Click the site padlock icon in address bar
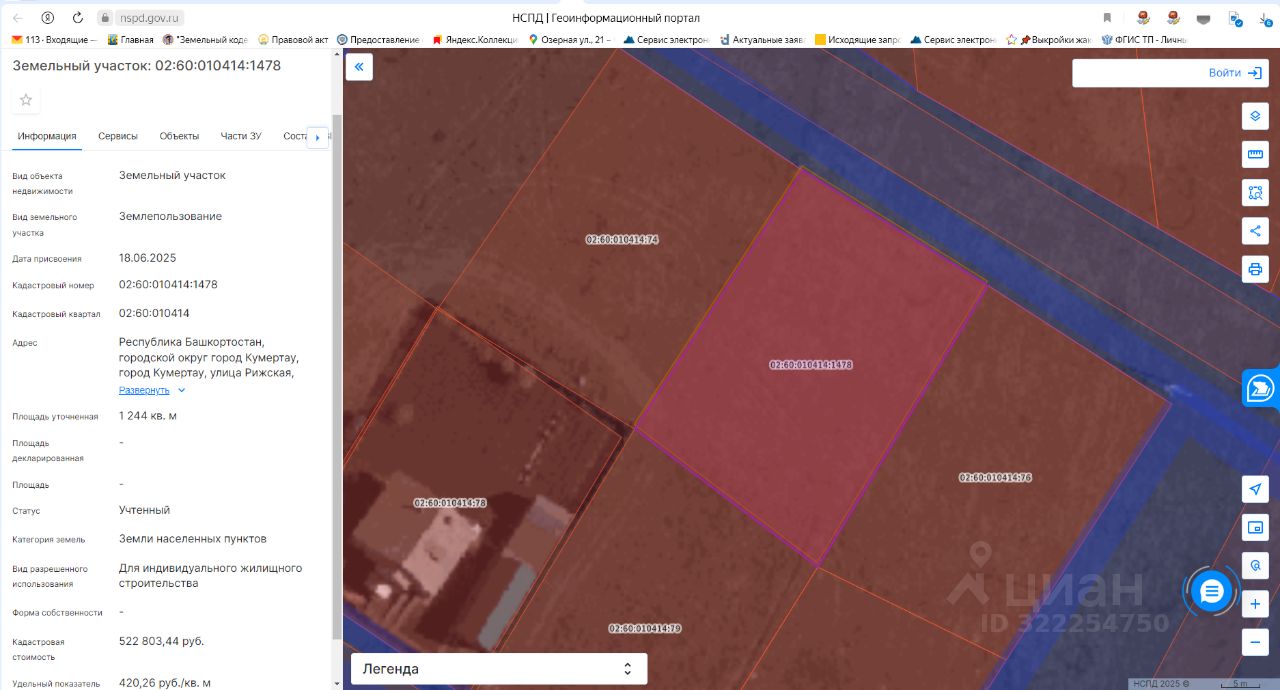 tap(105, 18)
